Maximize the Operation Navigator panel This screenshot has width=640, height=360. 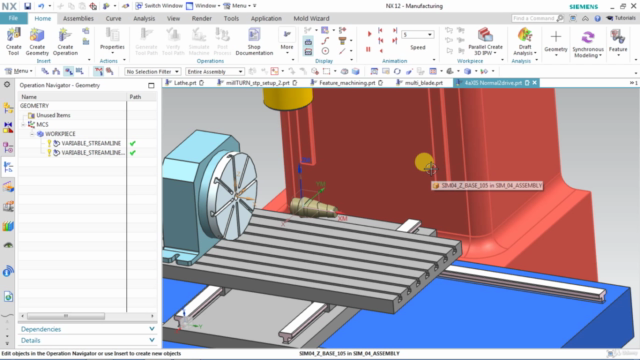click(x=151, y=85)
